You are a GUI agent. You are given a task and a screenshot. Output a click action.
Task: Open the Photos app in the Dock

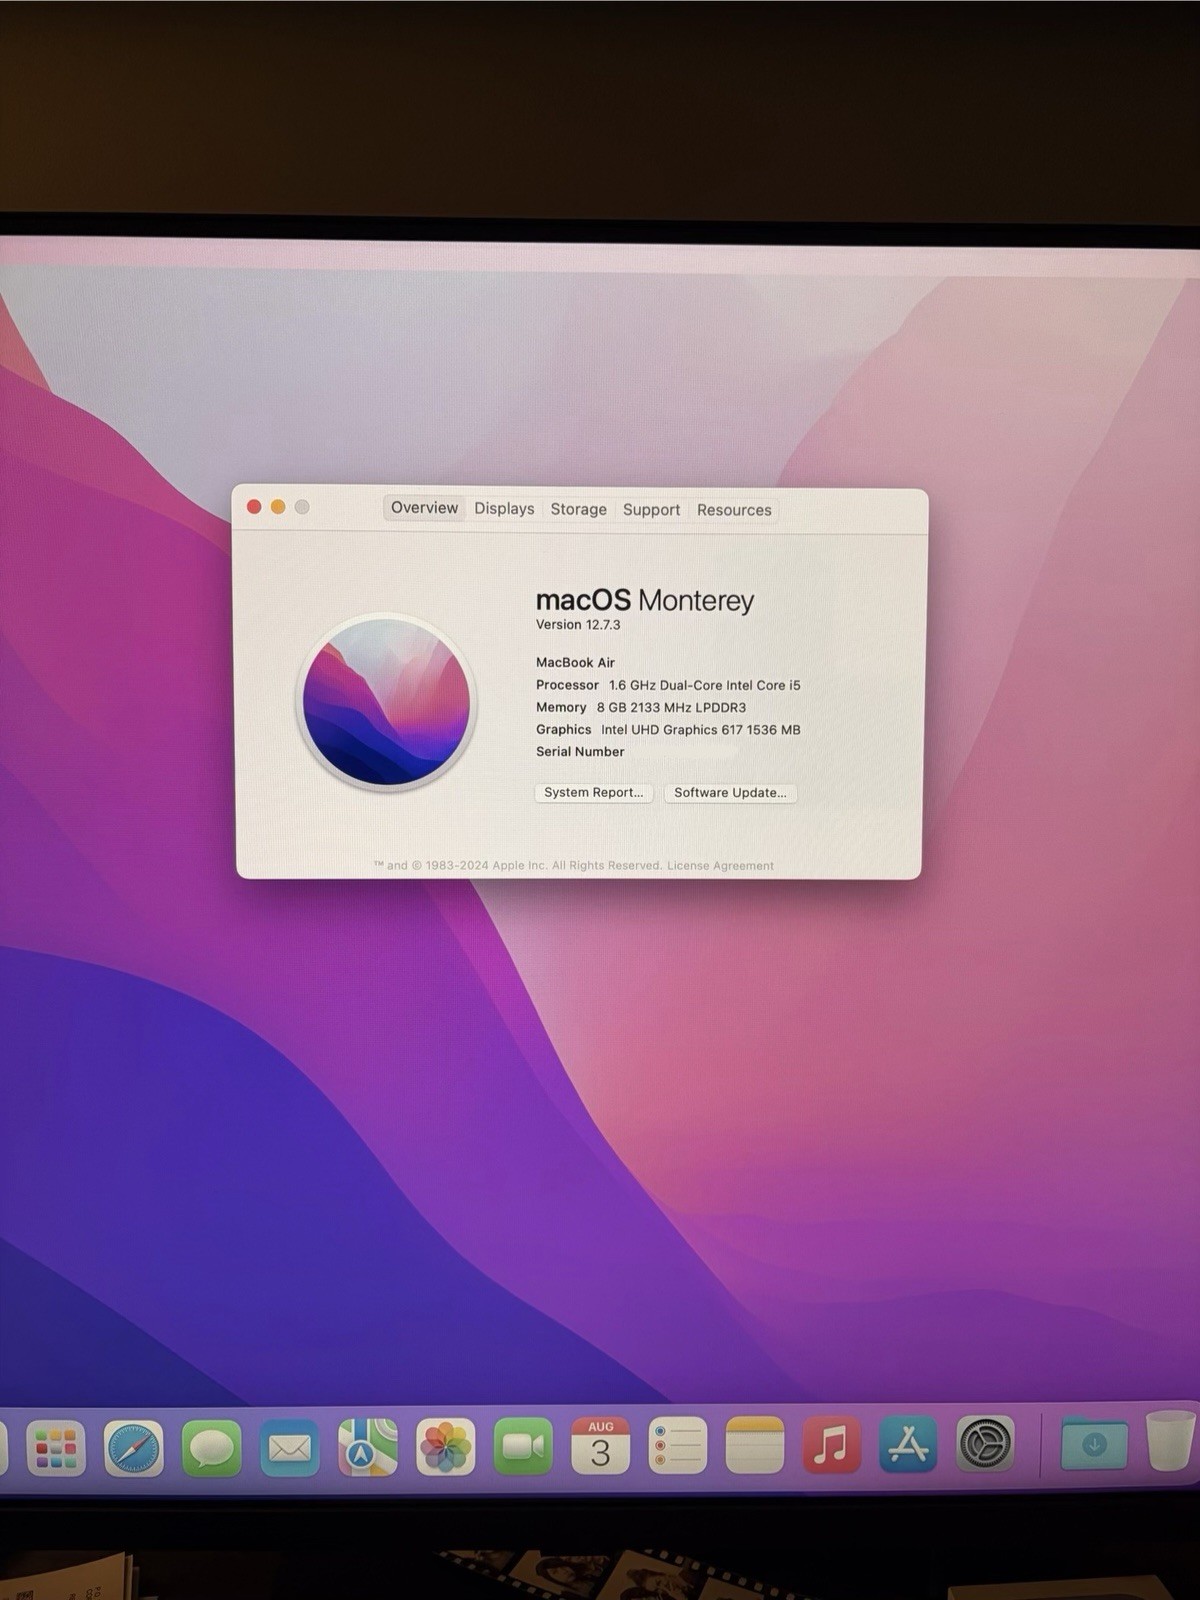click(445, 1447)
